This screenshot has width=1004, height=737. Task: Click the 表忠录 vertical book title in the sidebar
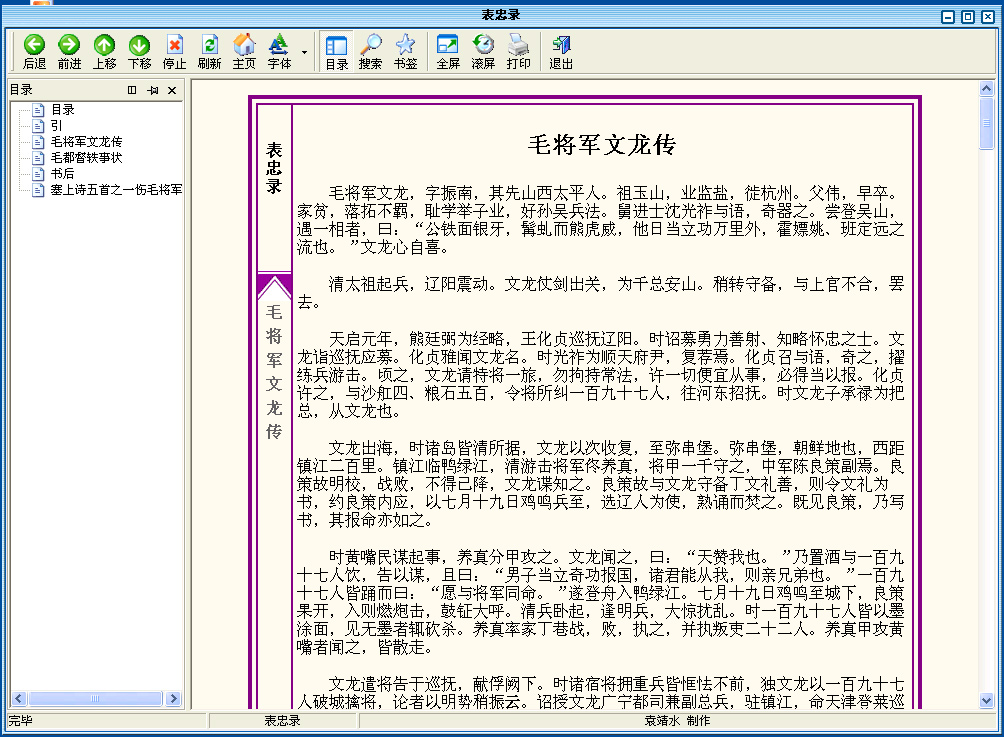(x=274, y=168)
